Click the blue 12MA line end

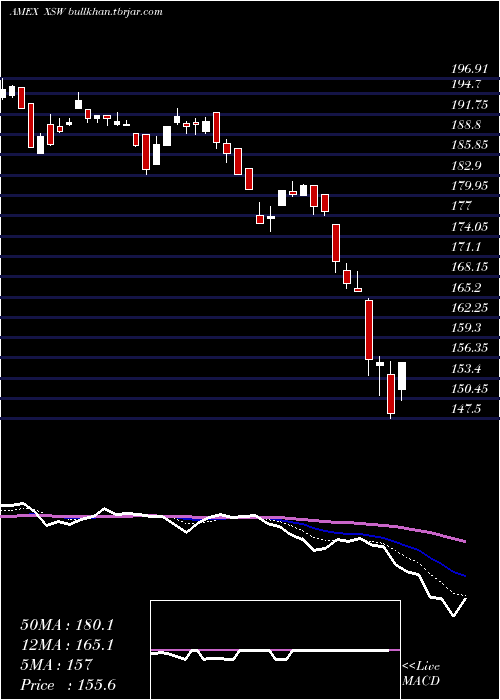464,576
